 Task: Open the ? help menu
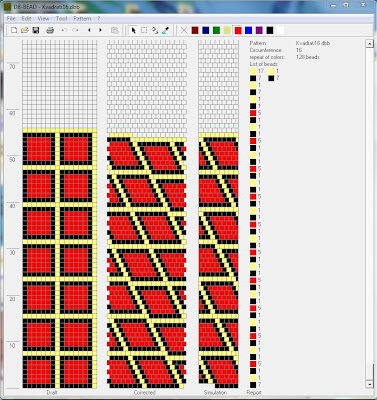coord(99,19)
